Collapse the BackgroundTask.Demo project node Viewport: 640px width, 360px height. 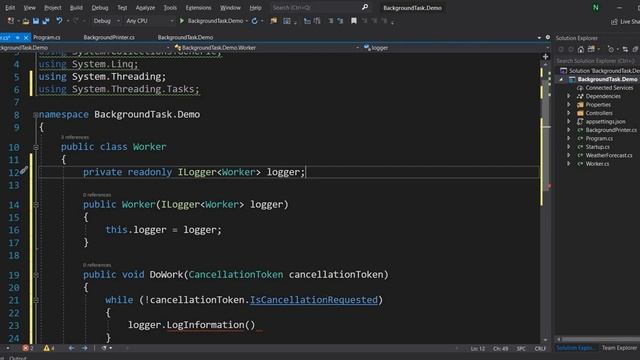pos(561,79)
